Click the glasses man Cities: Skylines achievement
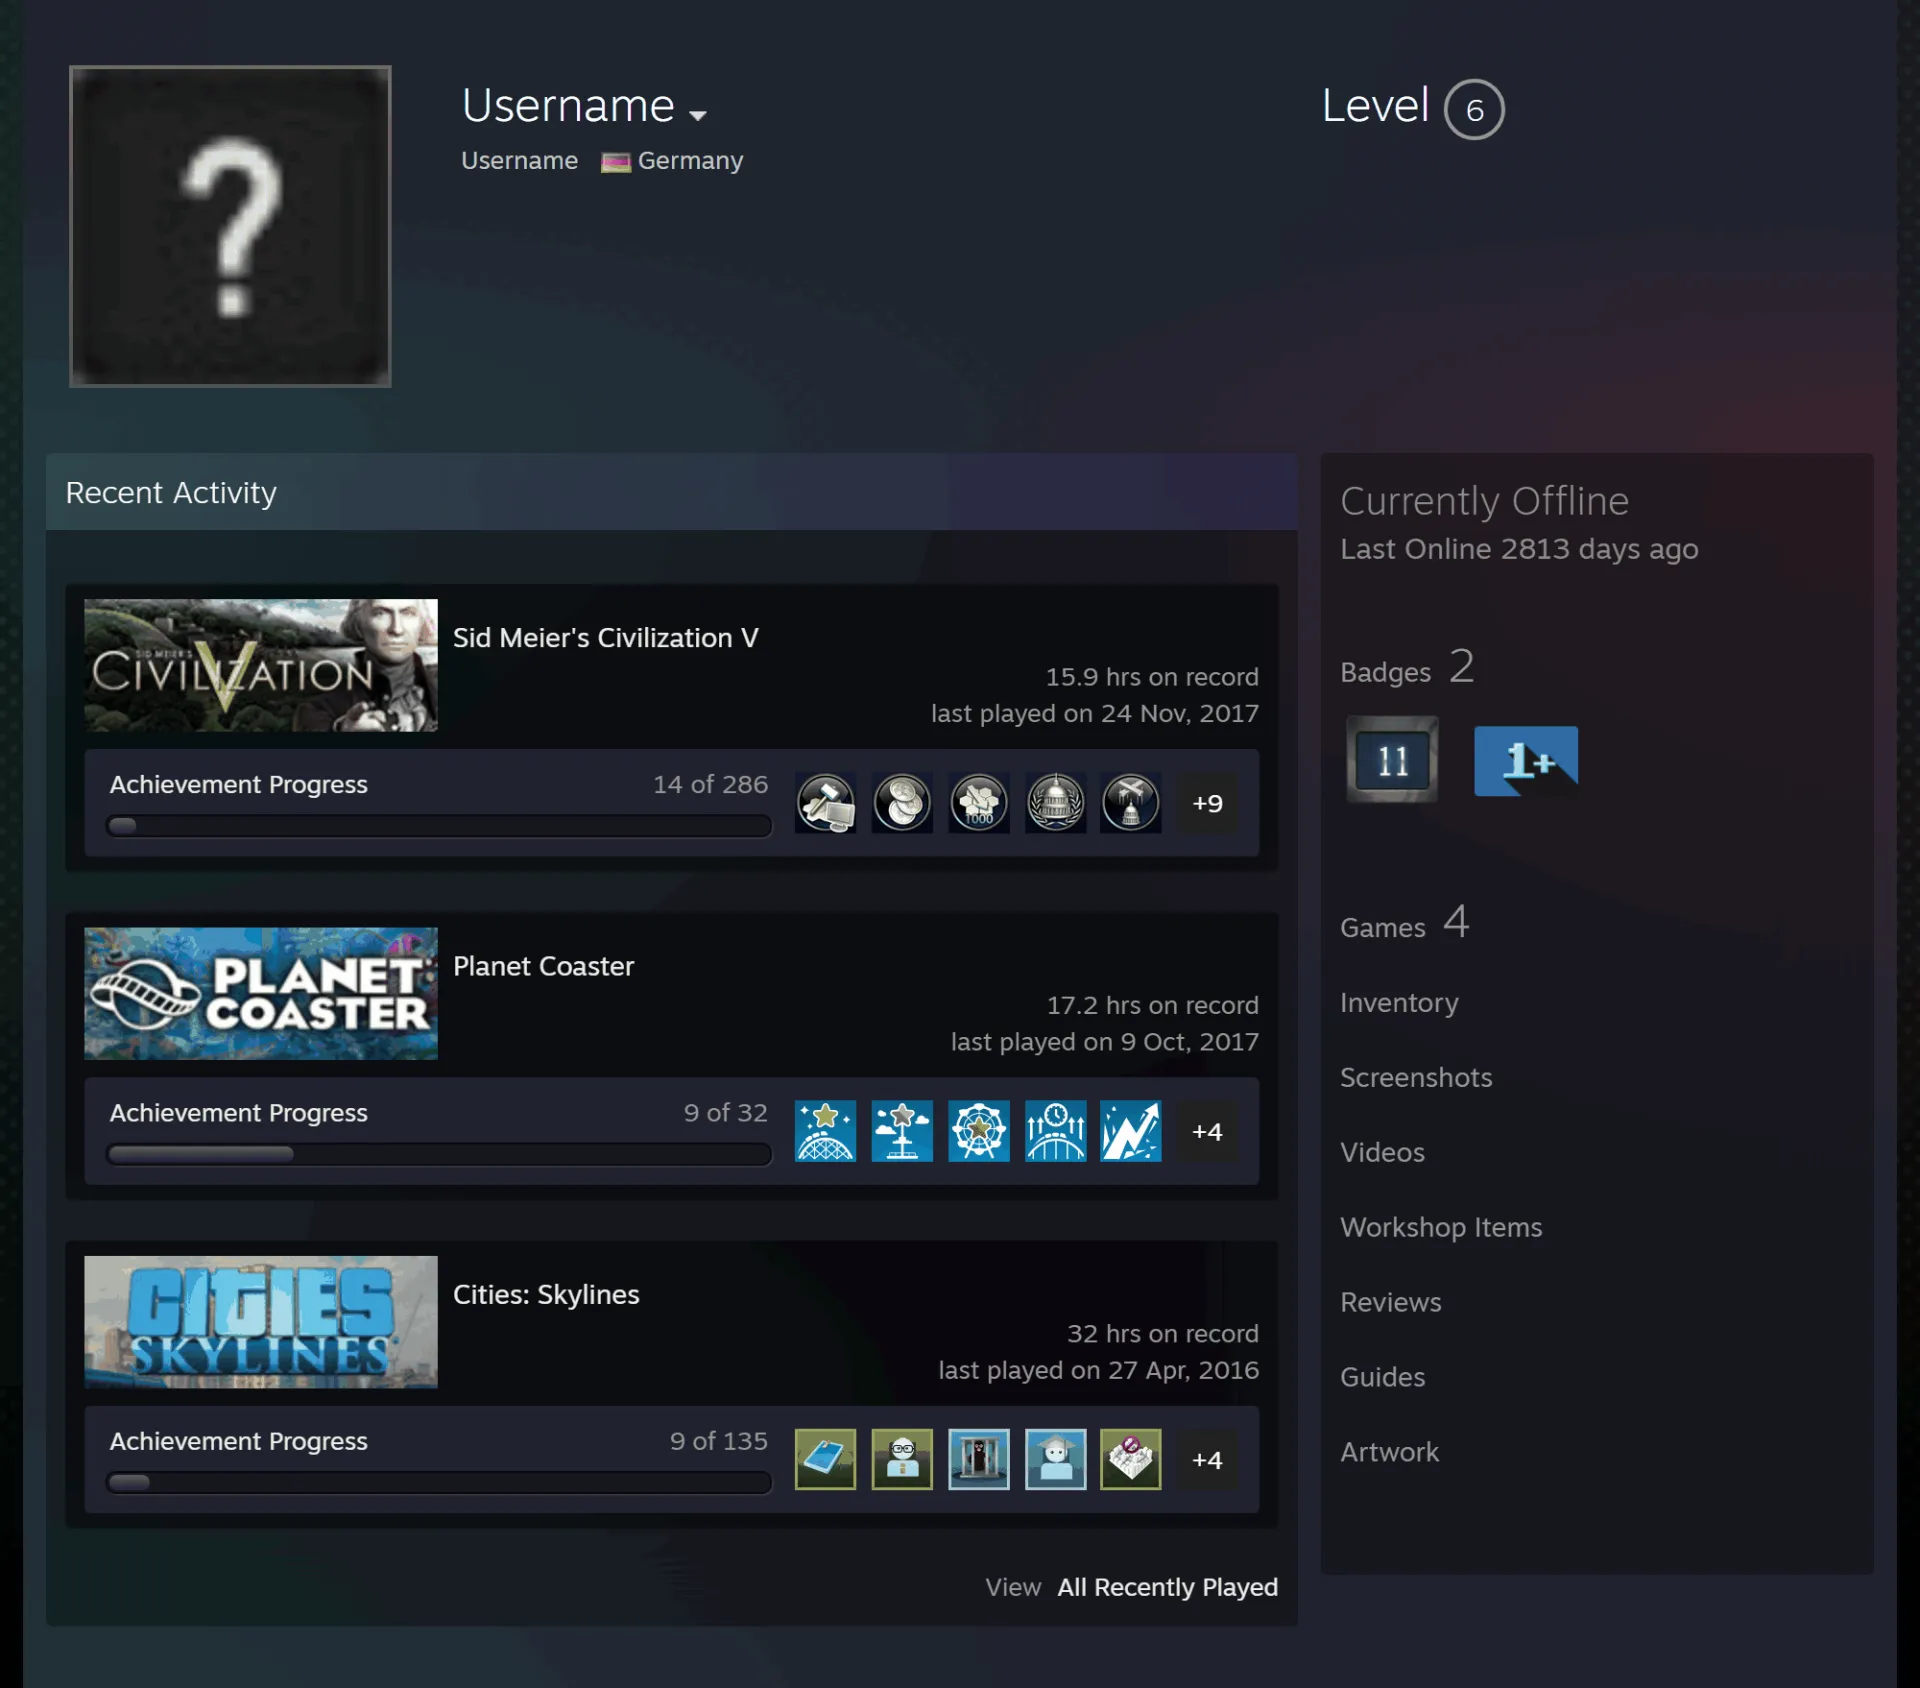Image resolution: width=1920 pixels, height=1688 pixels. coord(902,1459)
